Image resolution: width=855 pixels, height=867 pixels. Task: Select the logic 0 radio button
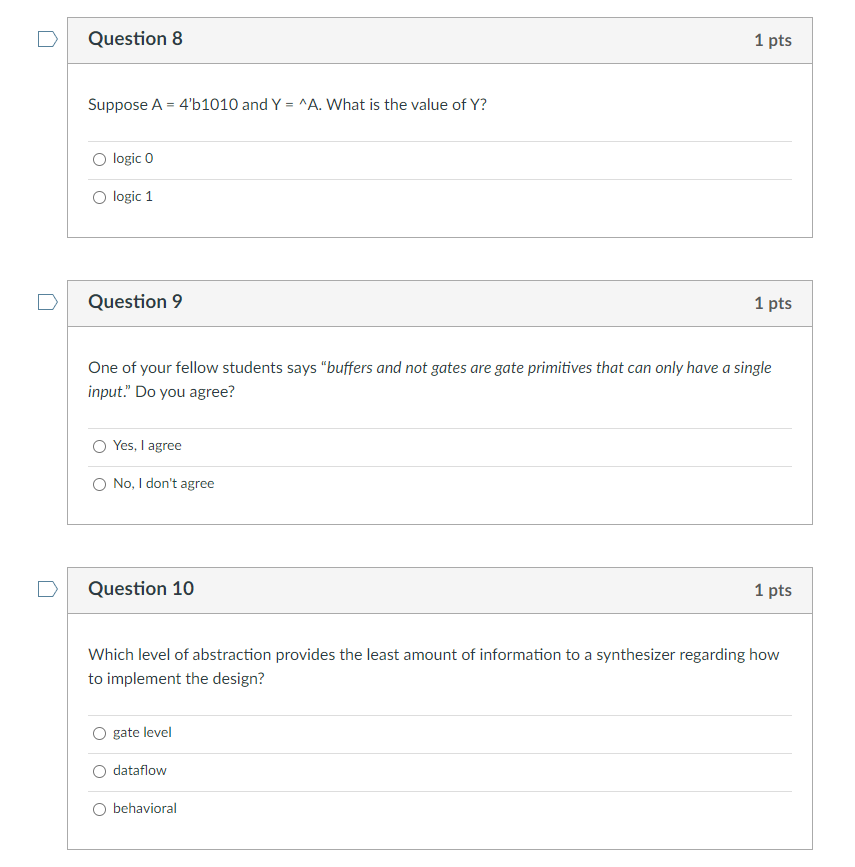click(99, 159)
